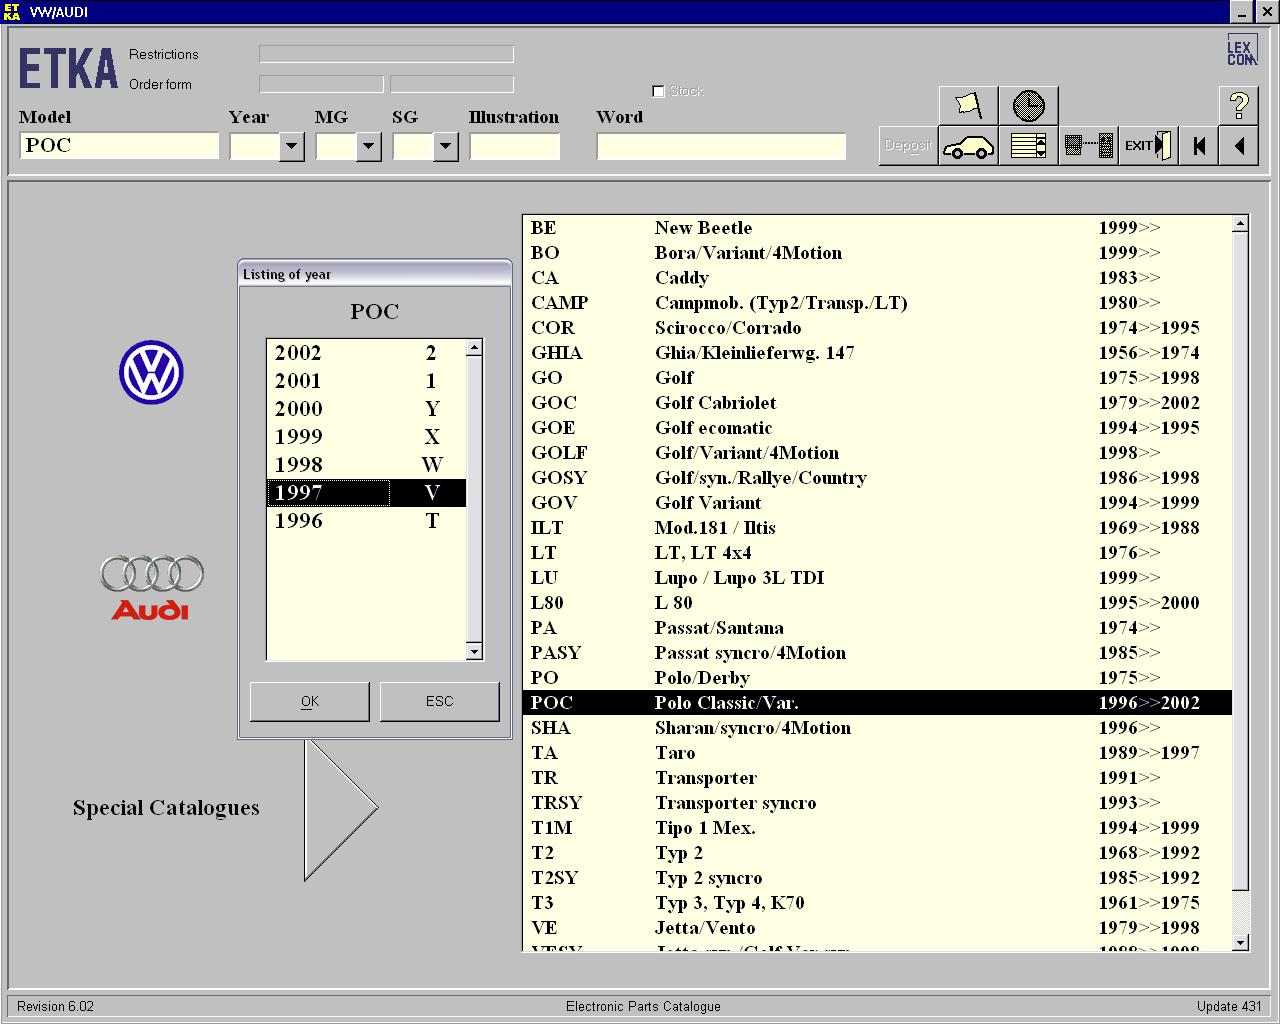Click the Word input field
Viewport: 1280px width, 1024px height.
(x=721, y=147)
